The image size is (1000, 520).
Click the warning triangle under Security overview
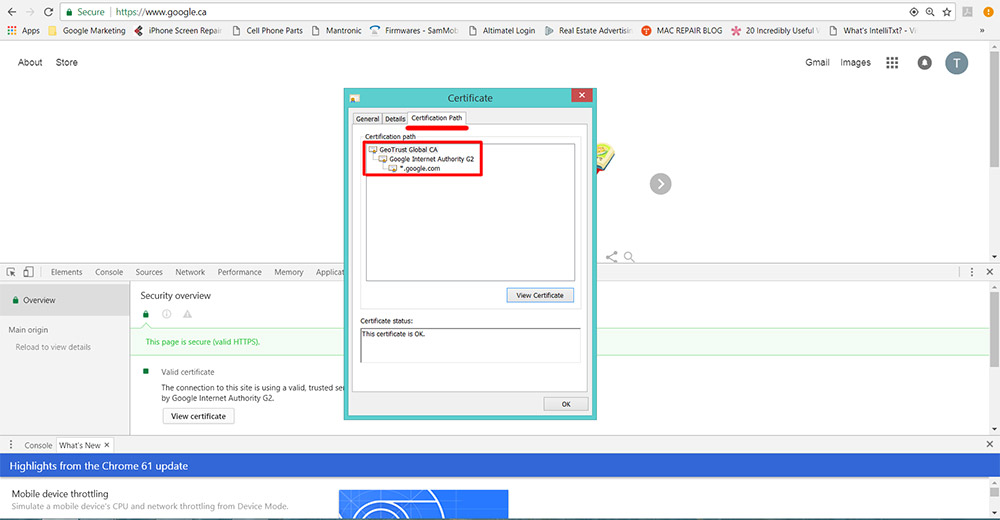pos(188,314)
